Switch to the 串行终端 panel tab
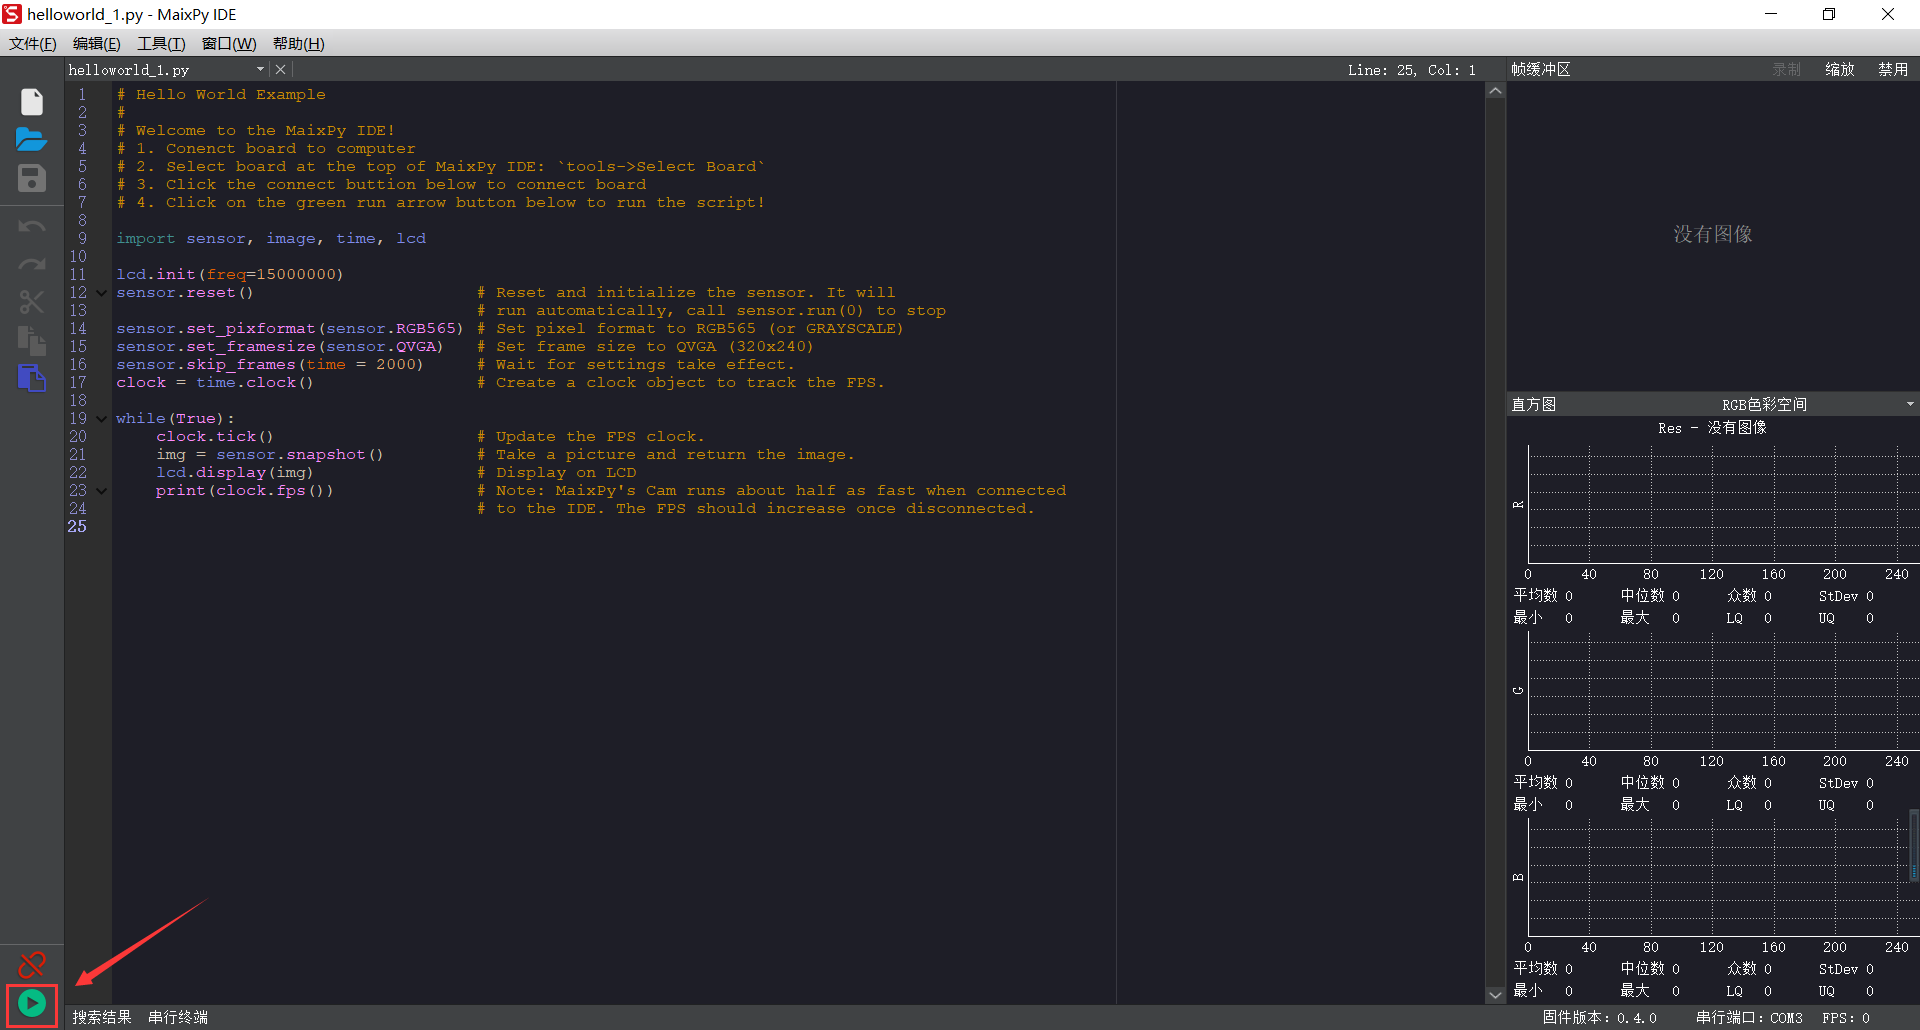Screen dimensions: 1920x1030 [x=178, y=1017]
